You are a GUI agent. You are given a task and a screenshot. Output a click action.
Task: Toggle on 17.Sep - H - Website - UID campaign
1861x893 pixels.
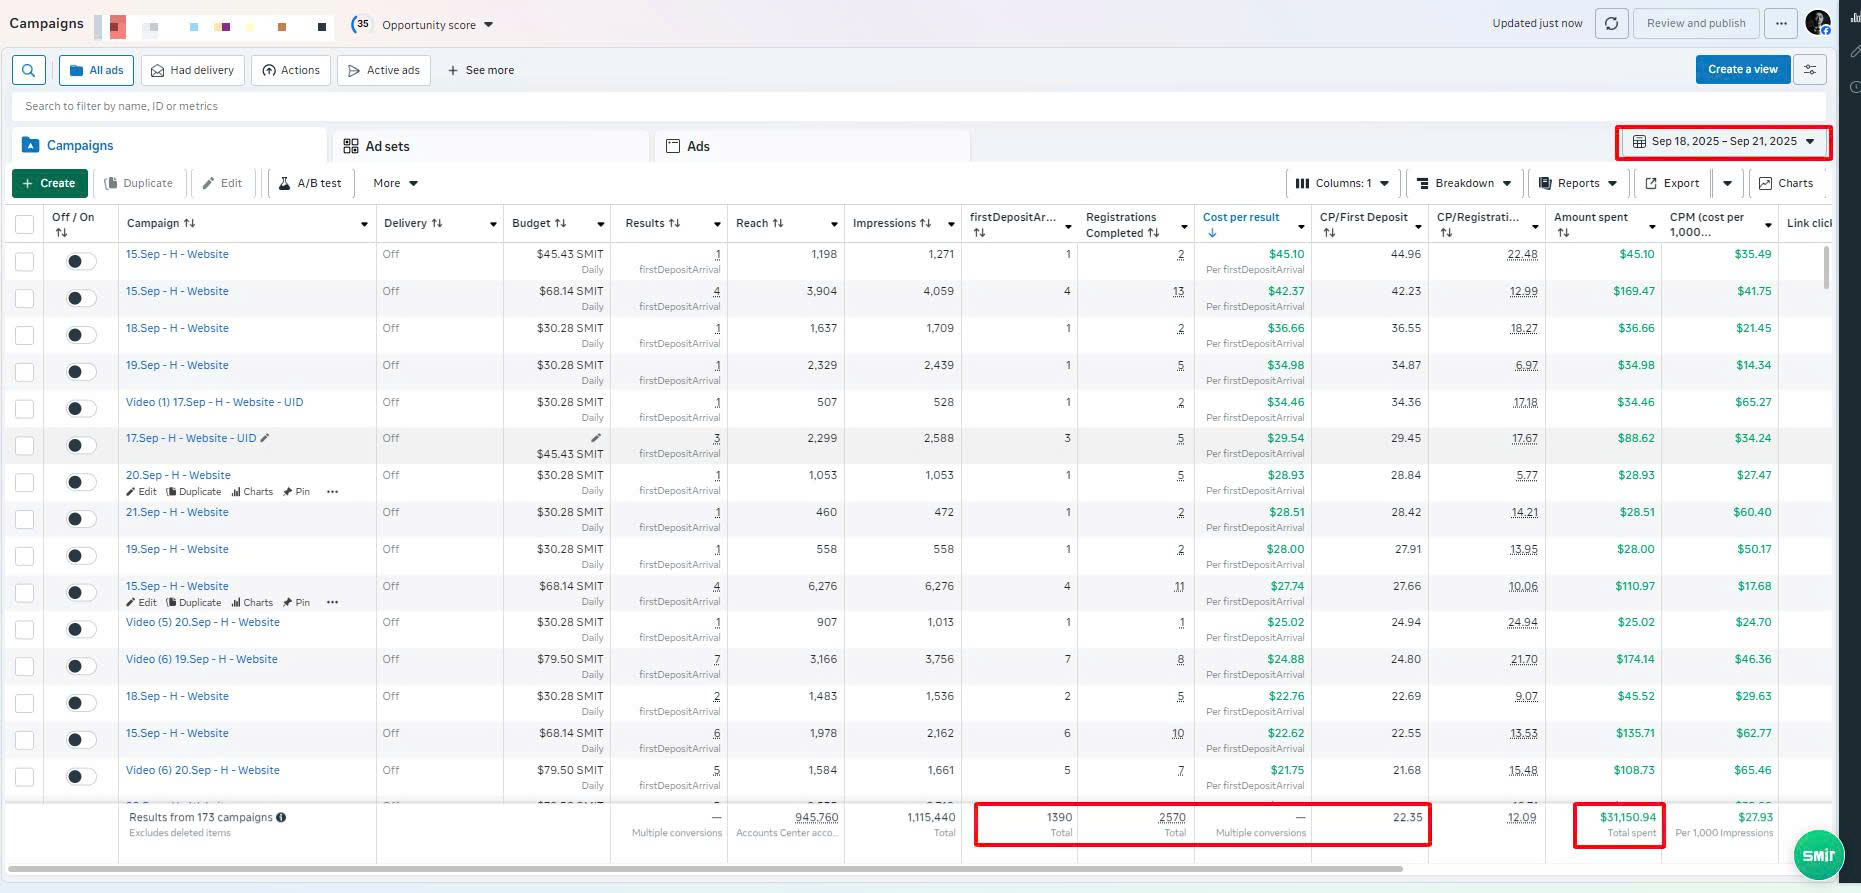81,445
